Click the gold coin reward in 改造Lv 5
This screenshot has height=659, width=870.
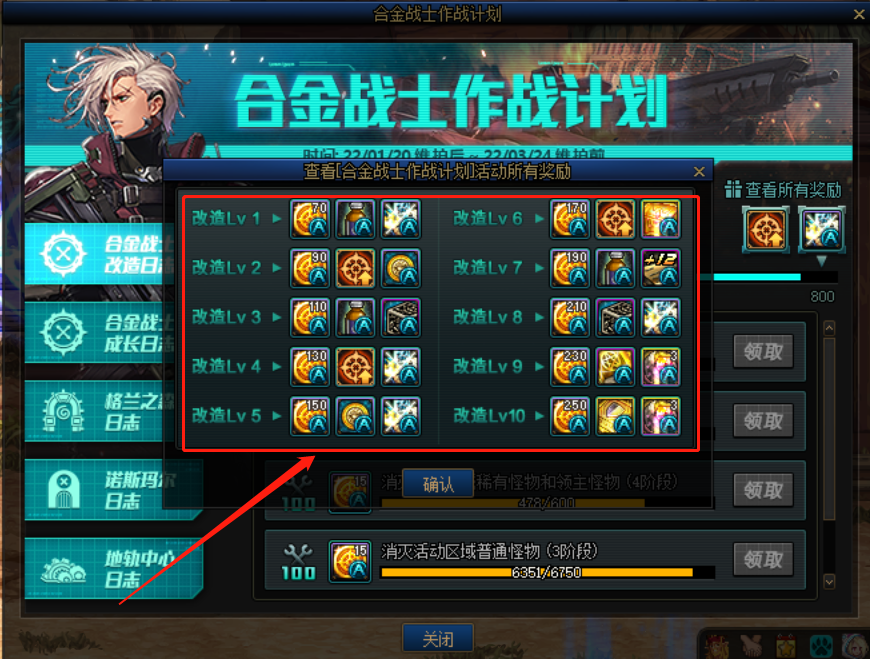pos(356,416)
